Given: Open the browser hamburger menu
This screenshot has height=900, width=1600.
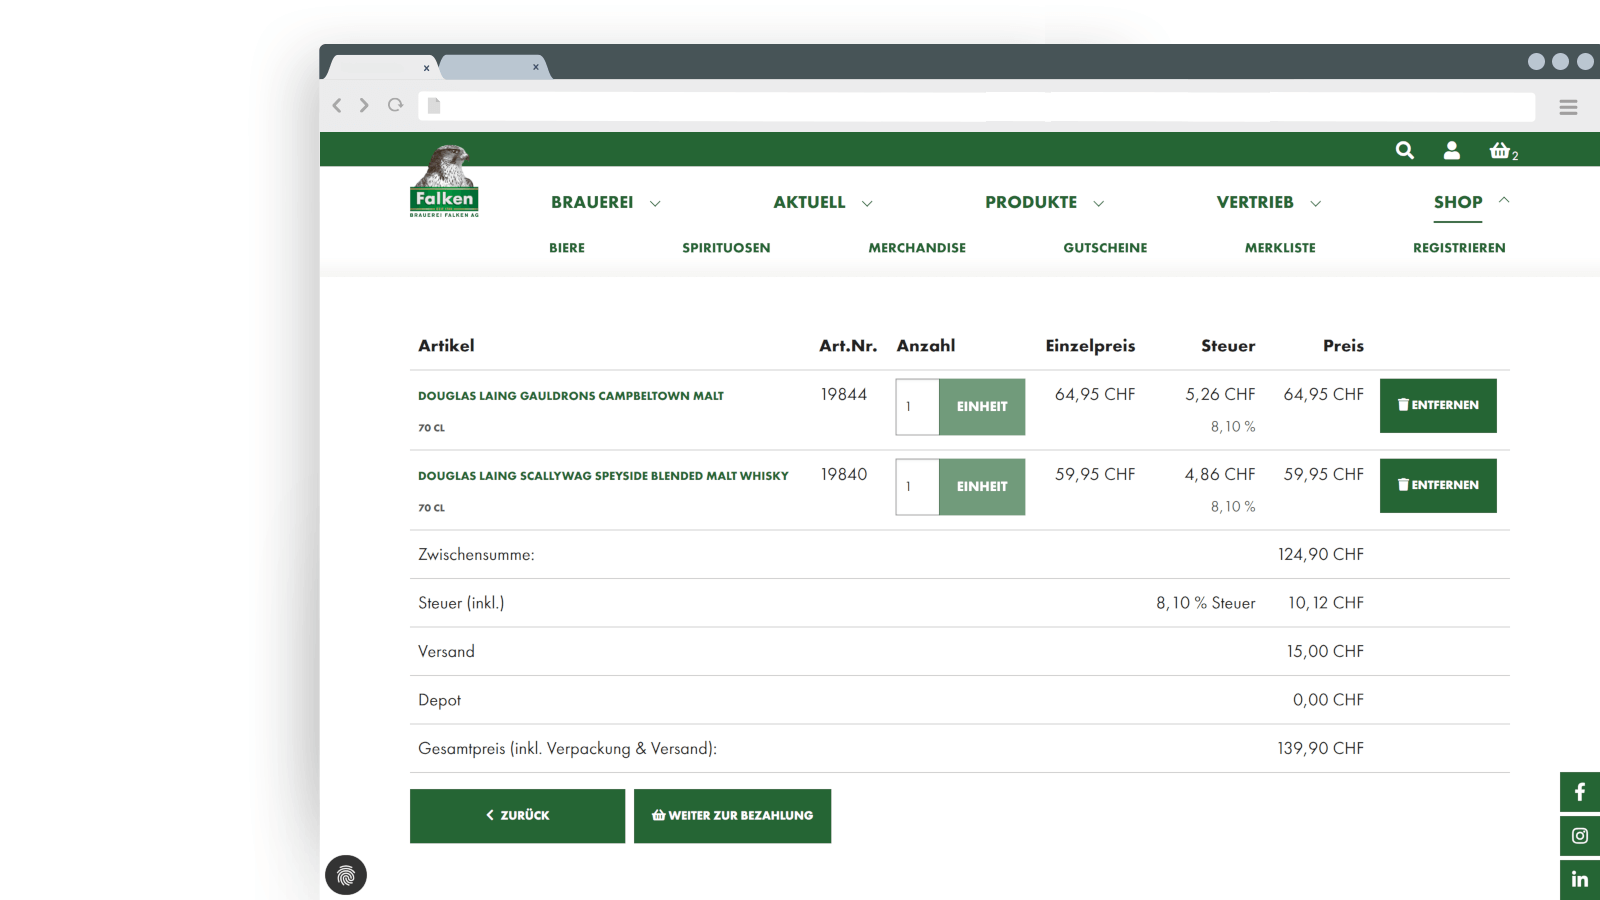Looking at the screenshot, I should tap(1568, 107).
